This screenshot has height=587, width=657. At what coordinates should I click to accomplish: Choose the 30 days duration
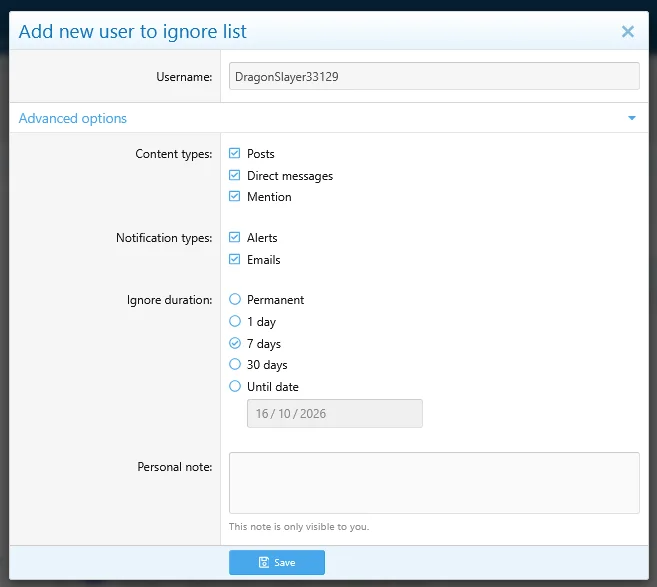click(235, 364)
